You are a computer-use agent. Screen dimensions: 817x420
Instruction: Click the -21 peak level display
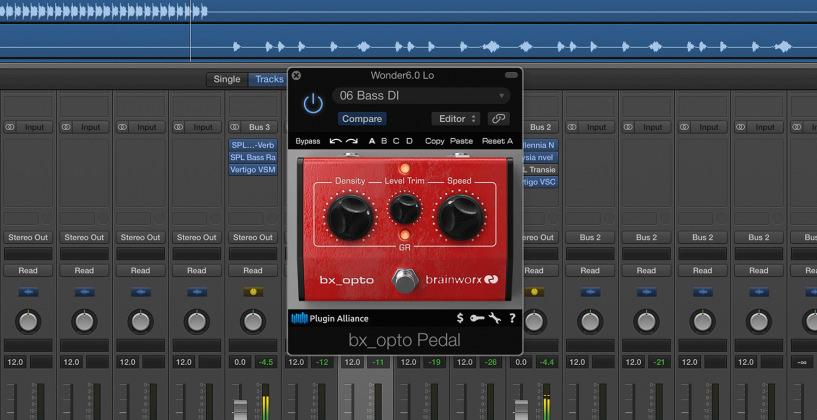click(660, 362)
